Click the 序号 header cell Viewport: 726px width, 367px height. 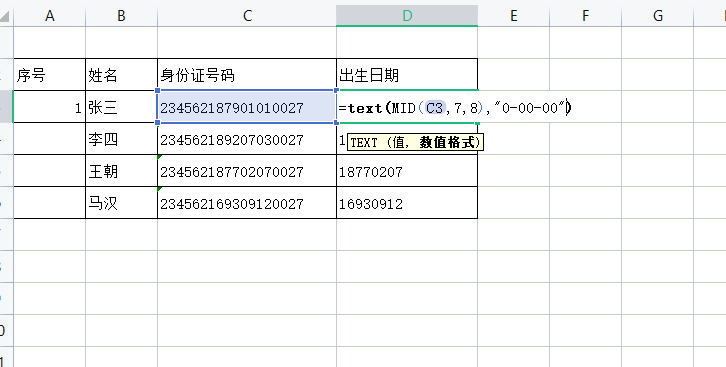pos(50,75)
